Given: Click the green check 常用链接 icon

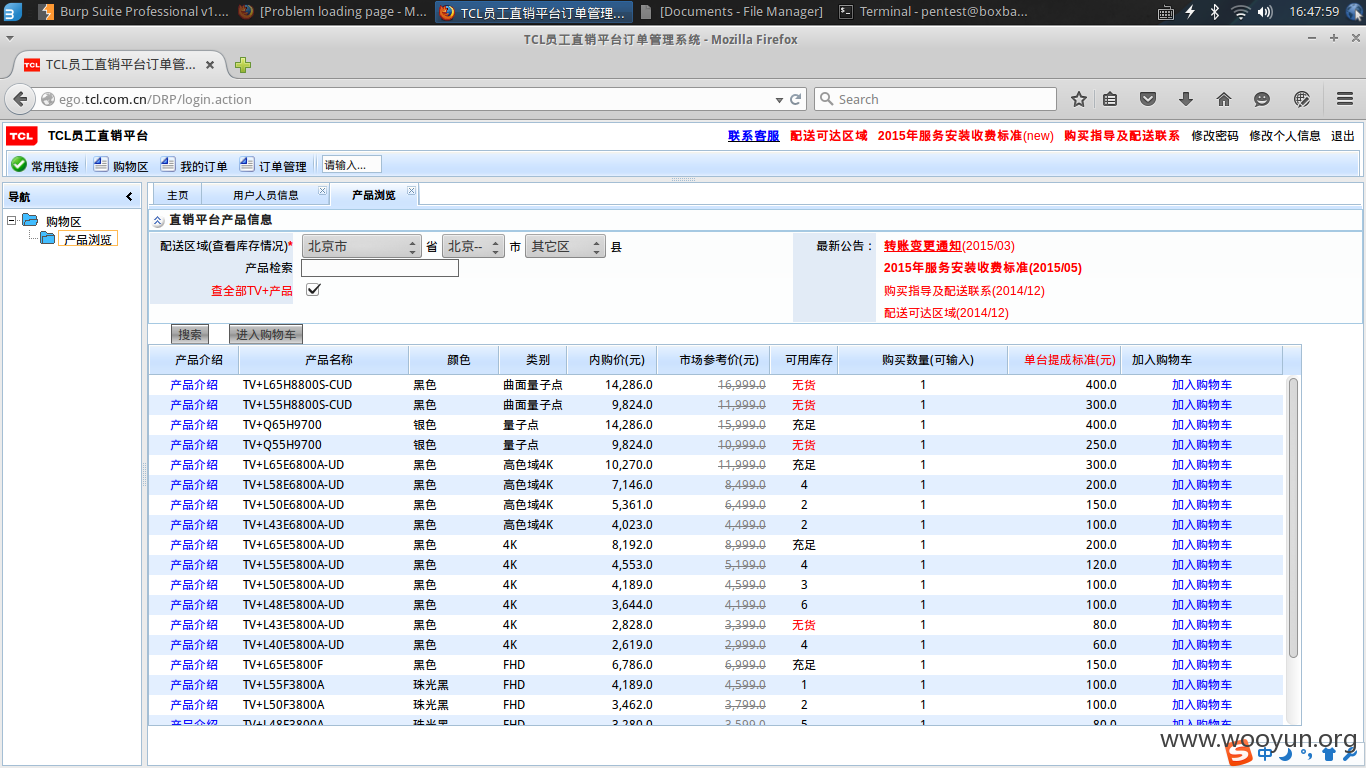Looking at the screenshot, I should [x=19, y=165].
